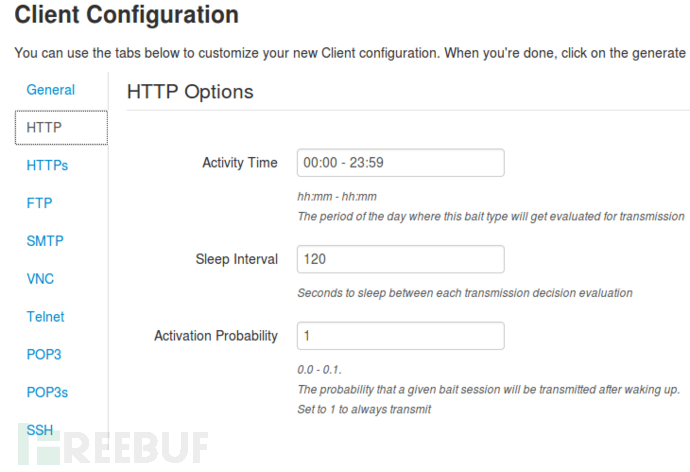Open the SSH tab
The height and width of the screenshot is (472, 690).
(x=40, y=430)
